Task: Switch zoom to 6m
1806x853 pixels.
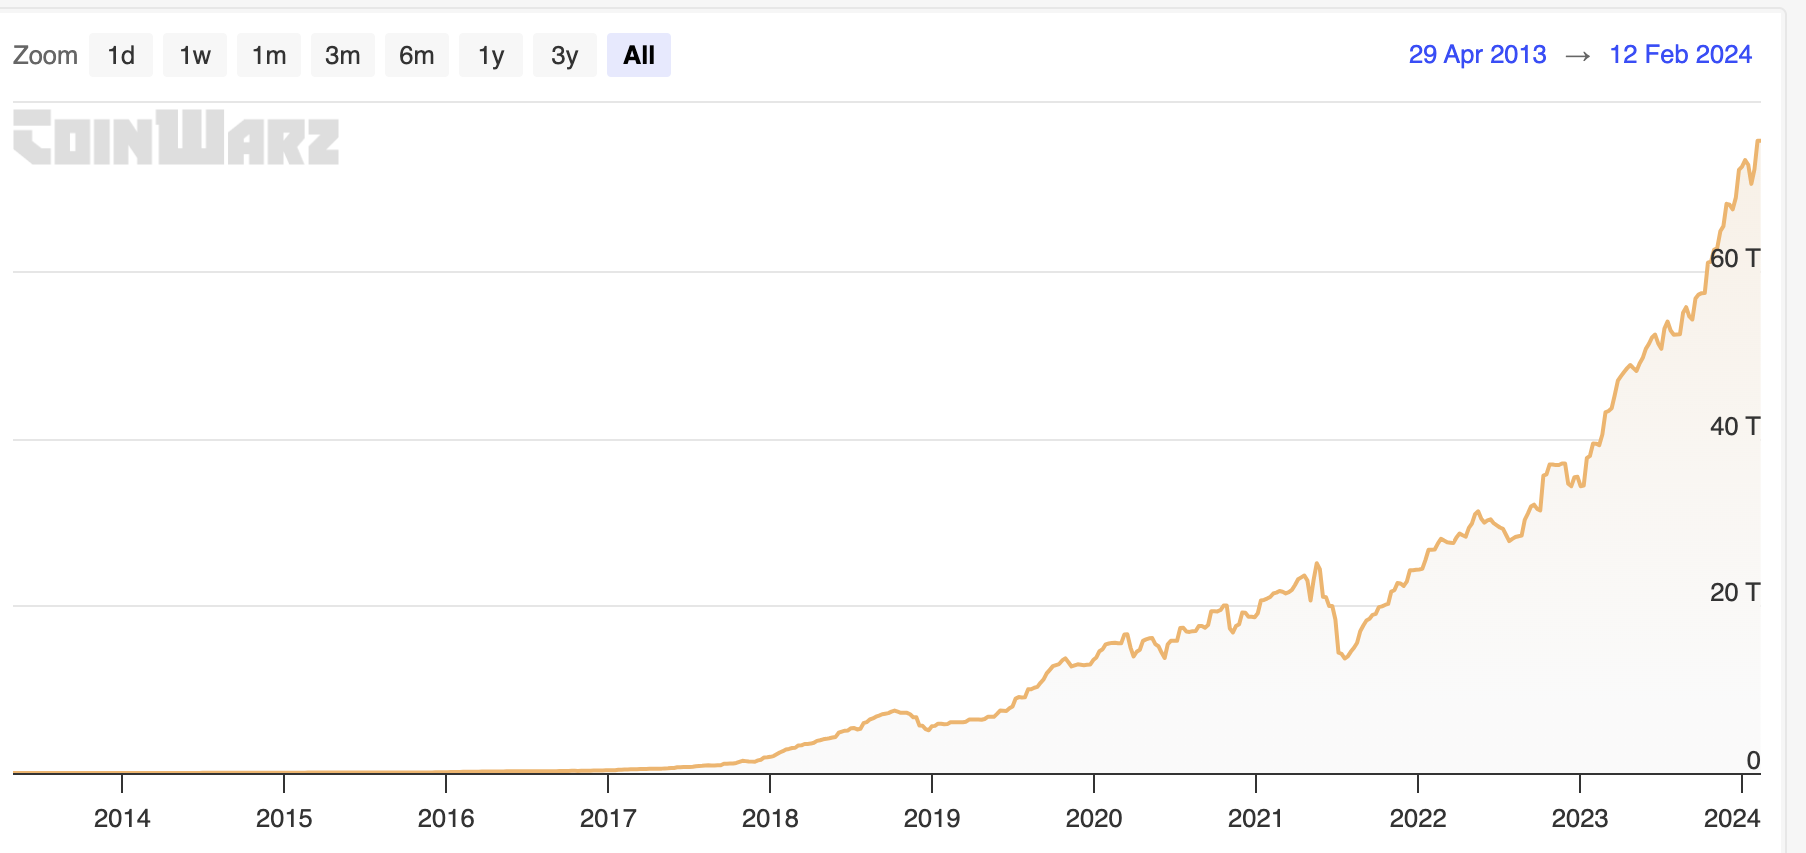Action: [417, 55]
